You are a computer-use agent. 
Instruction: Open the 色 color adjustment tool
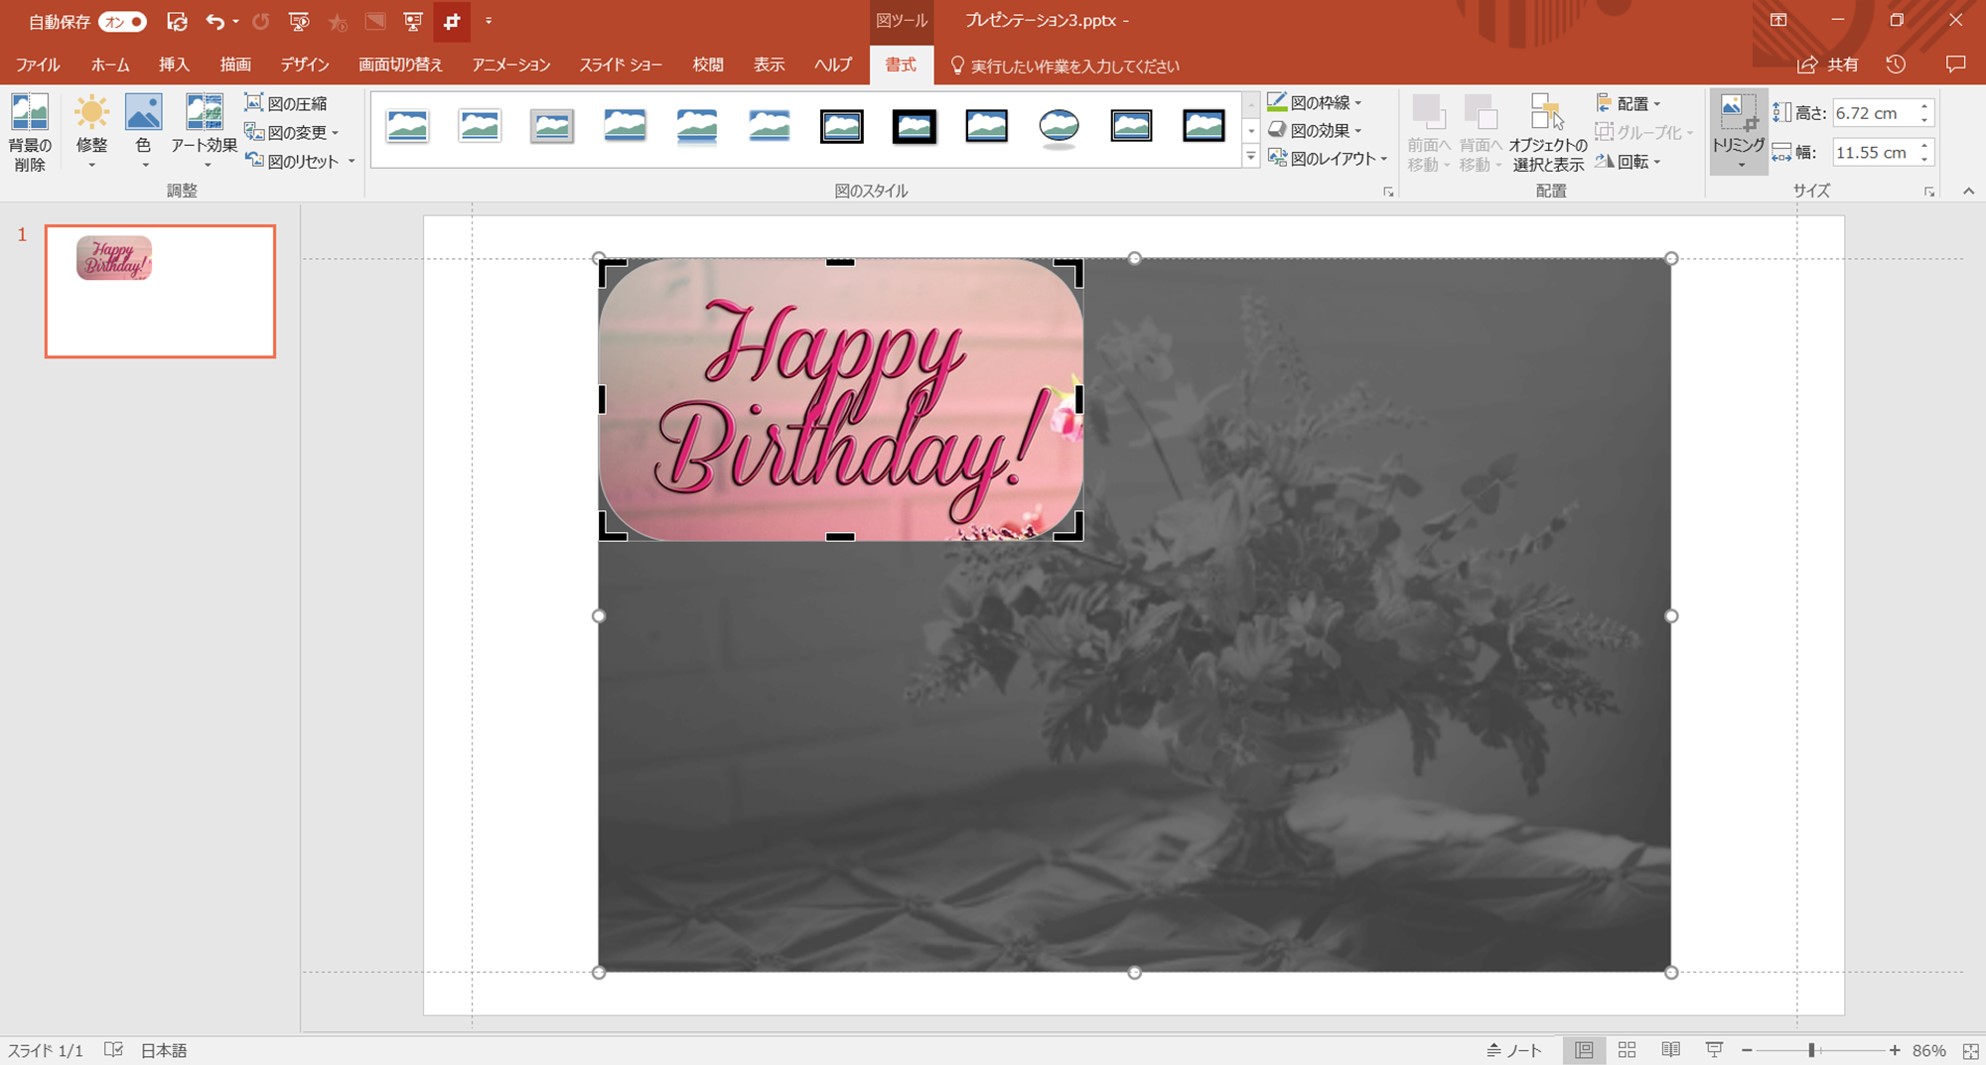[x=143, y=131]
